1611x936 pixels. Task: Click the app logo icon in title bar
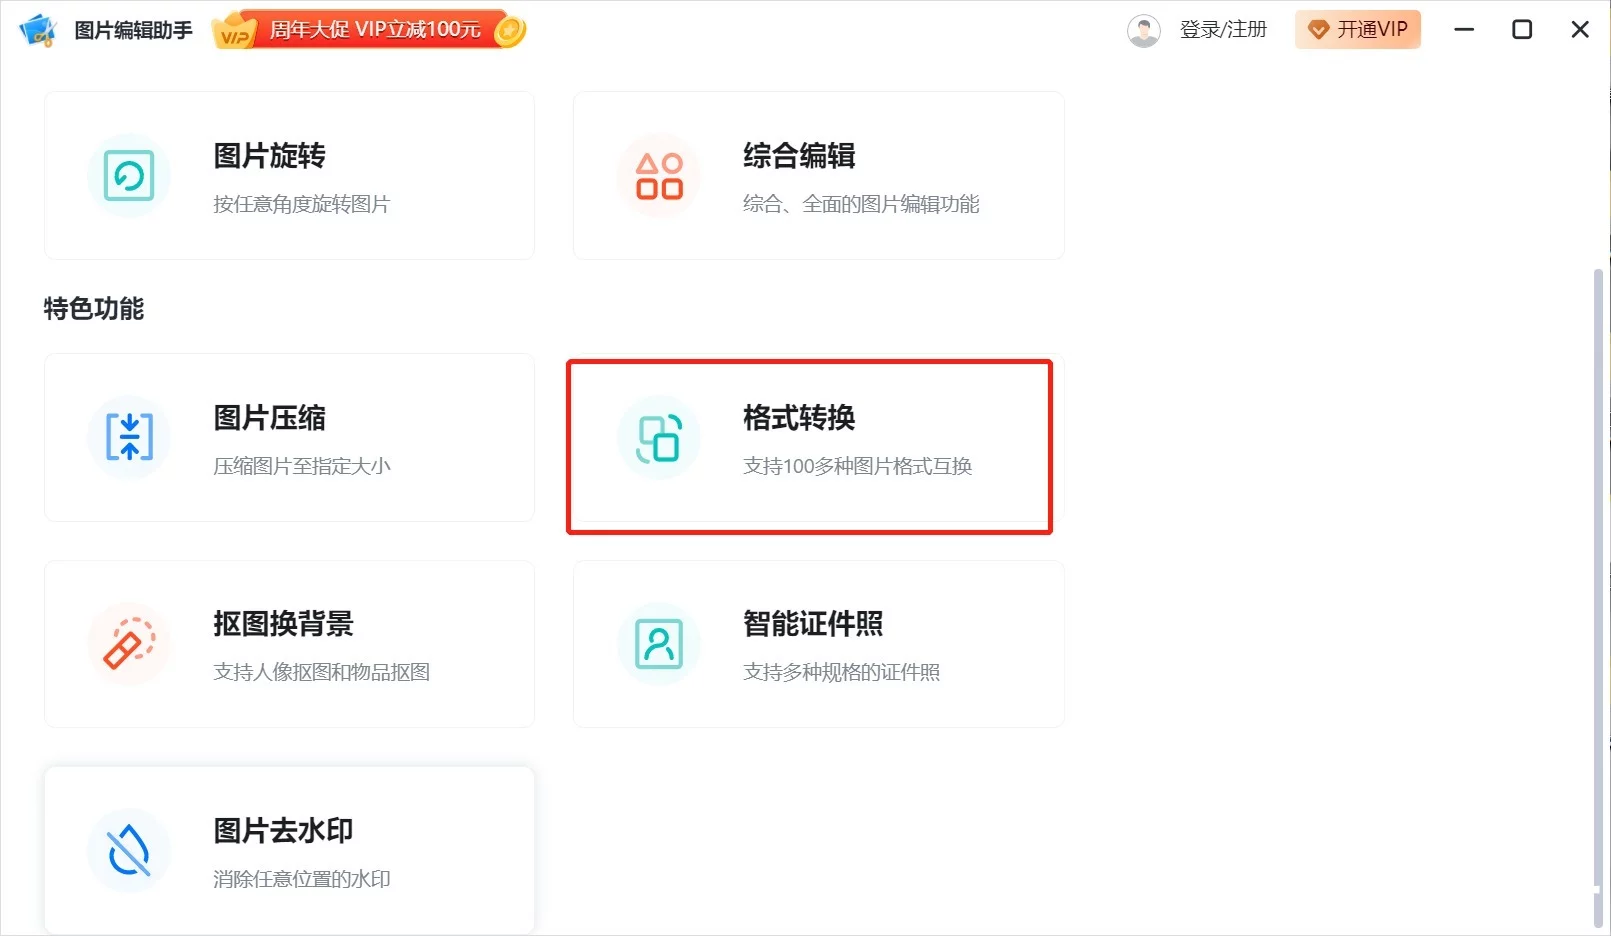38,30
